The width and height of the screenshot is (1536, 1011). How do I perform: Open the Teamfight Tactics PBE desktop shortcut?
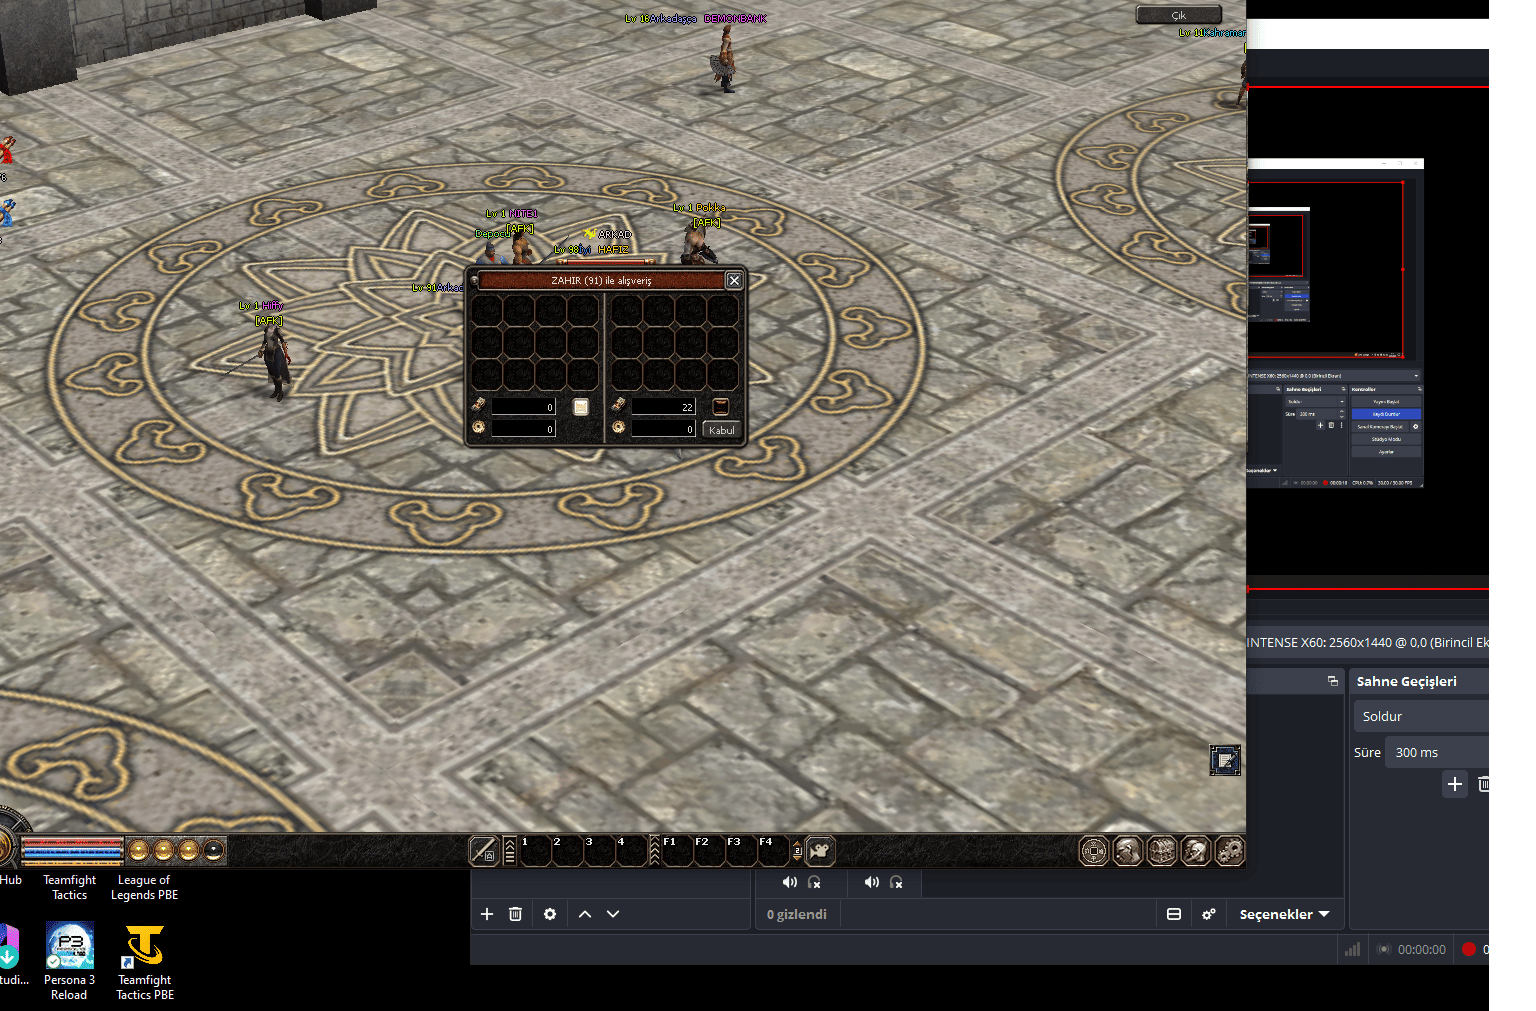coord(145,961)
